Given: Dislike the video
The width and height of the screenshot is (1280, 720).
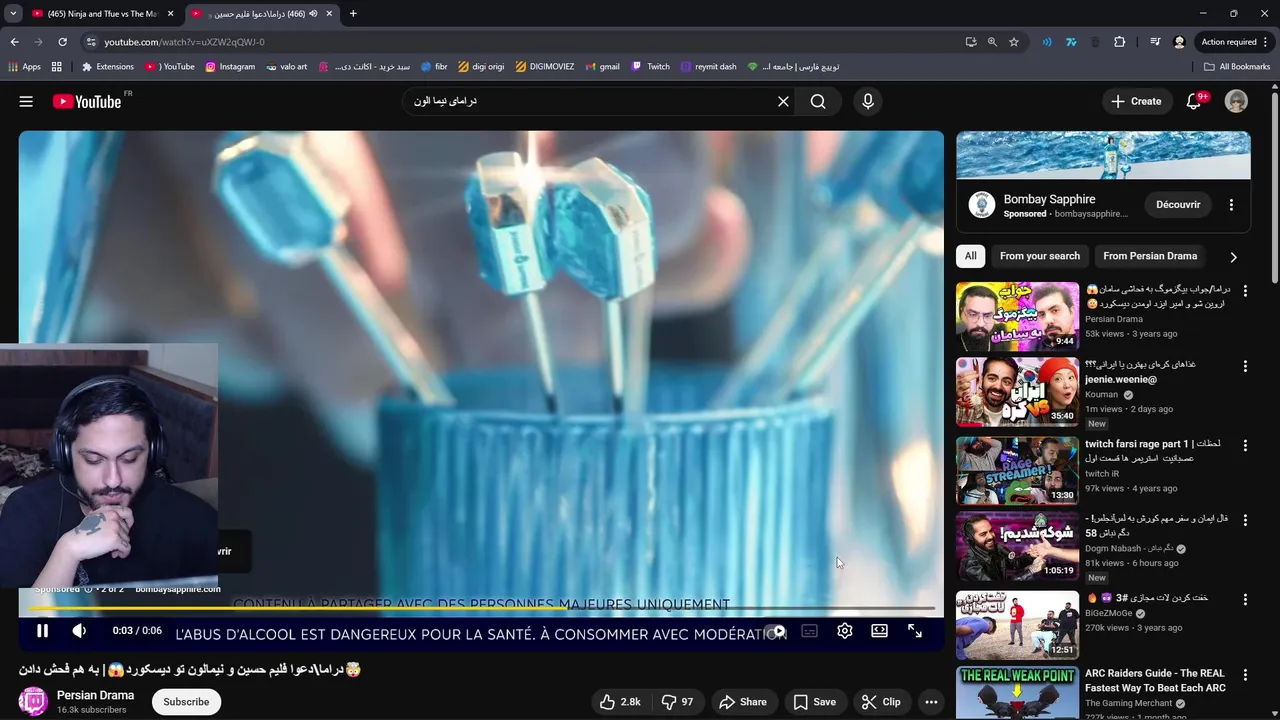Looking at the screenshot, I should pyautogui.click(x=679, y=702).
